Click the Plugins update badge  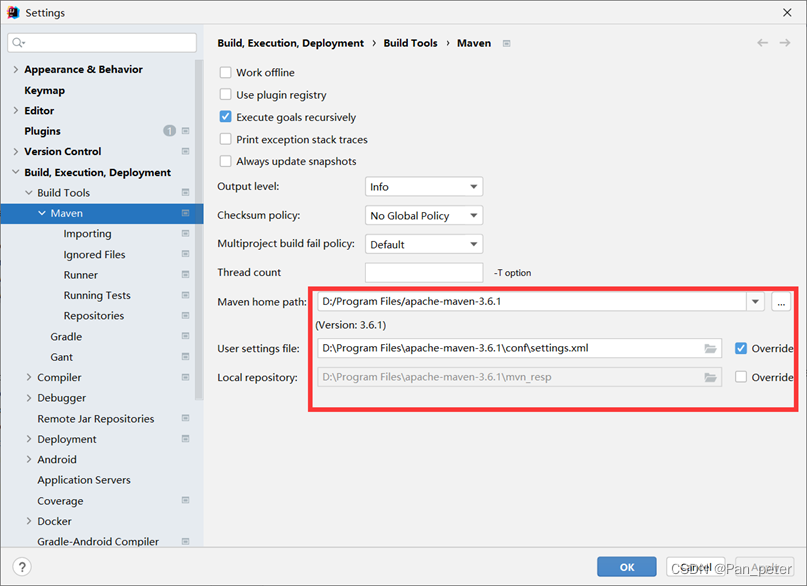pyautogui.click(x=169, y=131)
